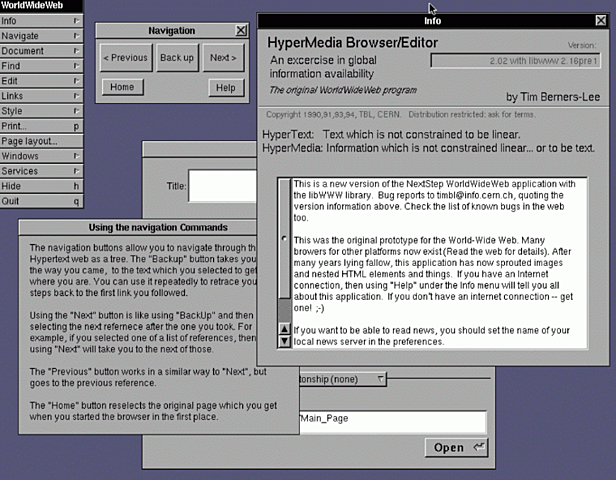The width and height of the screenshot is (616, 480).
Task: Click the Document submenu arrow indicator
Action: [x=77, y=51]
